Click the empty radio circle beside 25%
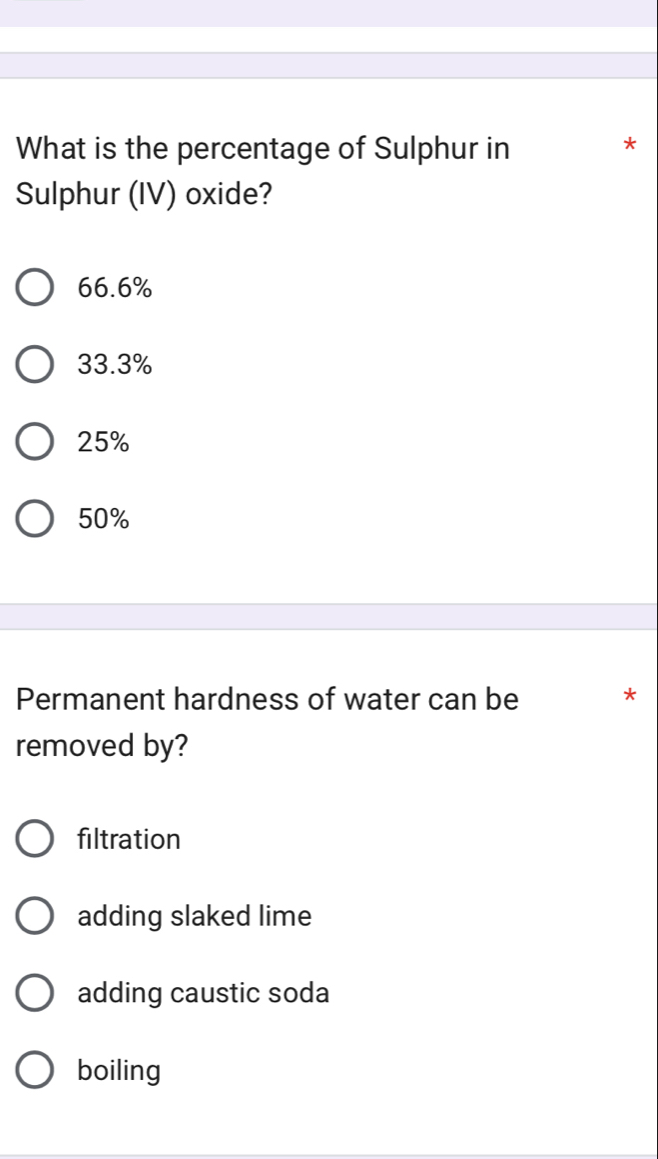This screenshot has height=1159, width=658. click(x=35, y=441)
